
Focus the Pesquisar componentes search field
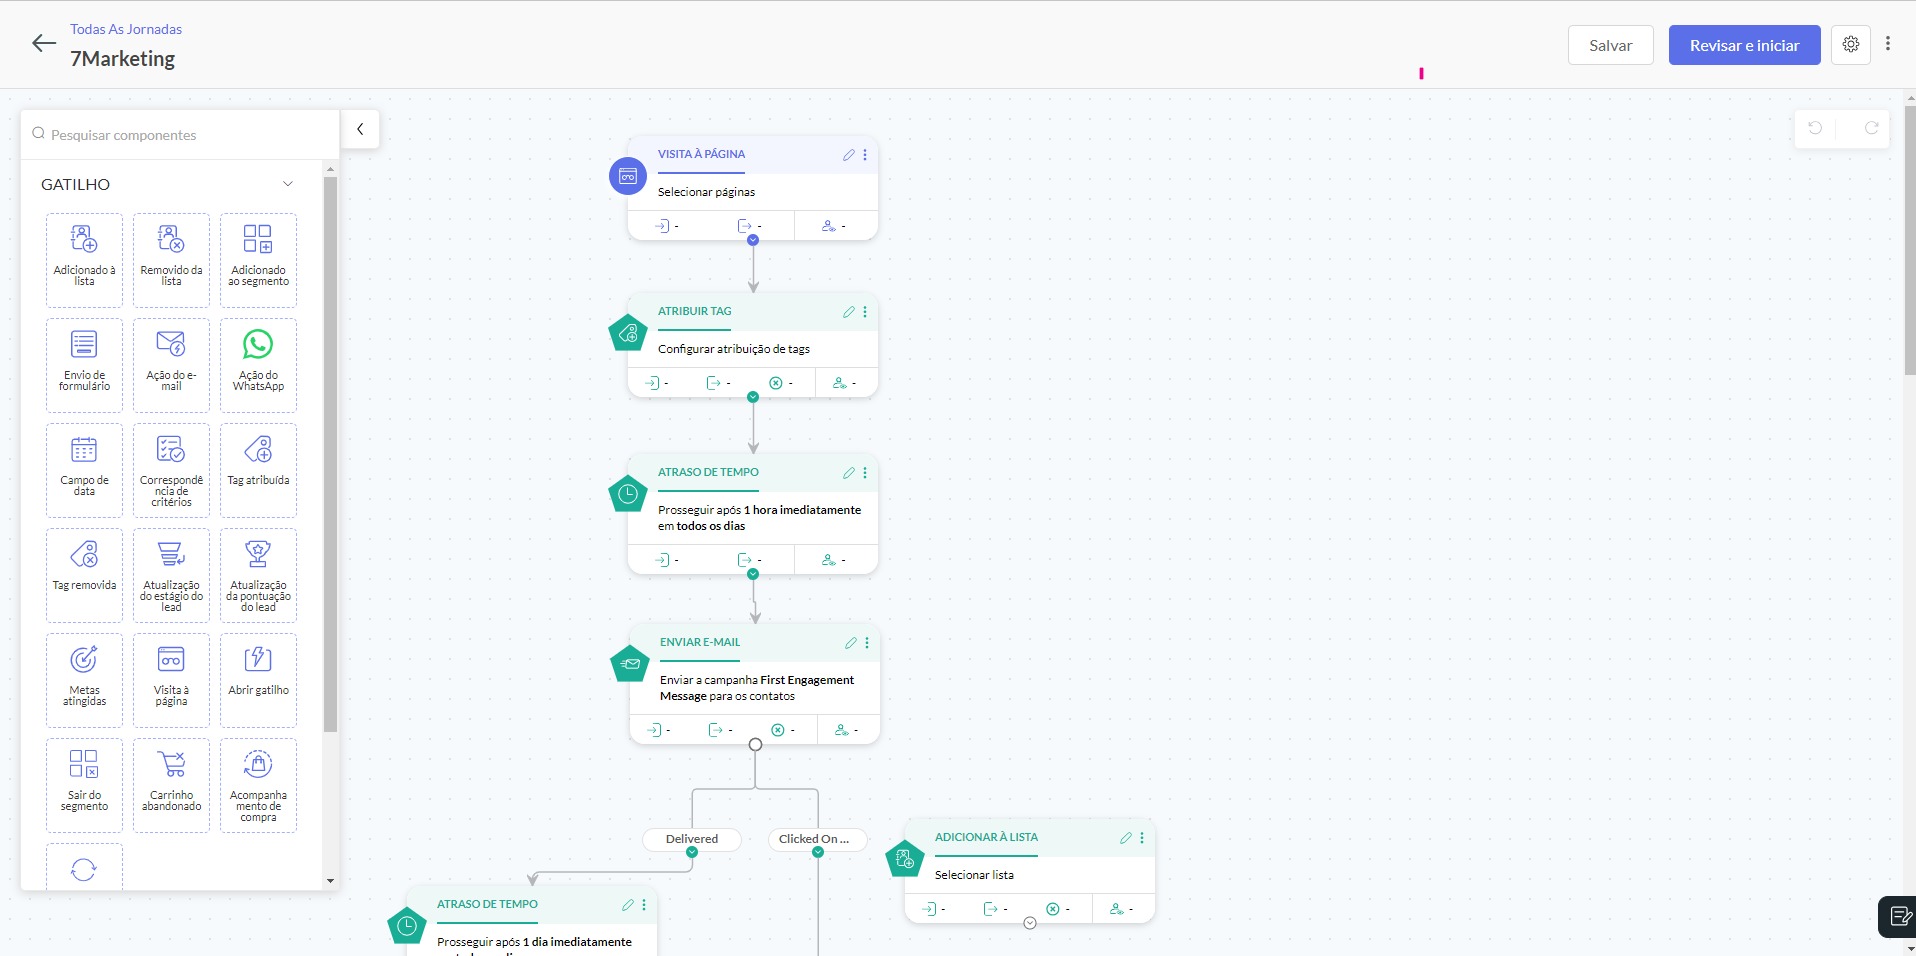point(180,135)
